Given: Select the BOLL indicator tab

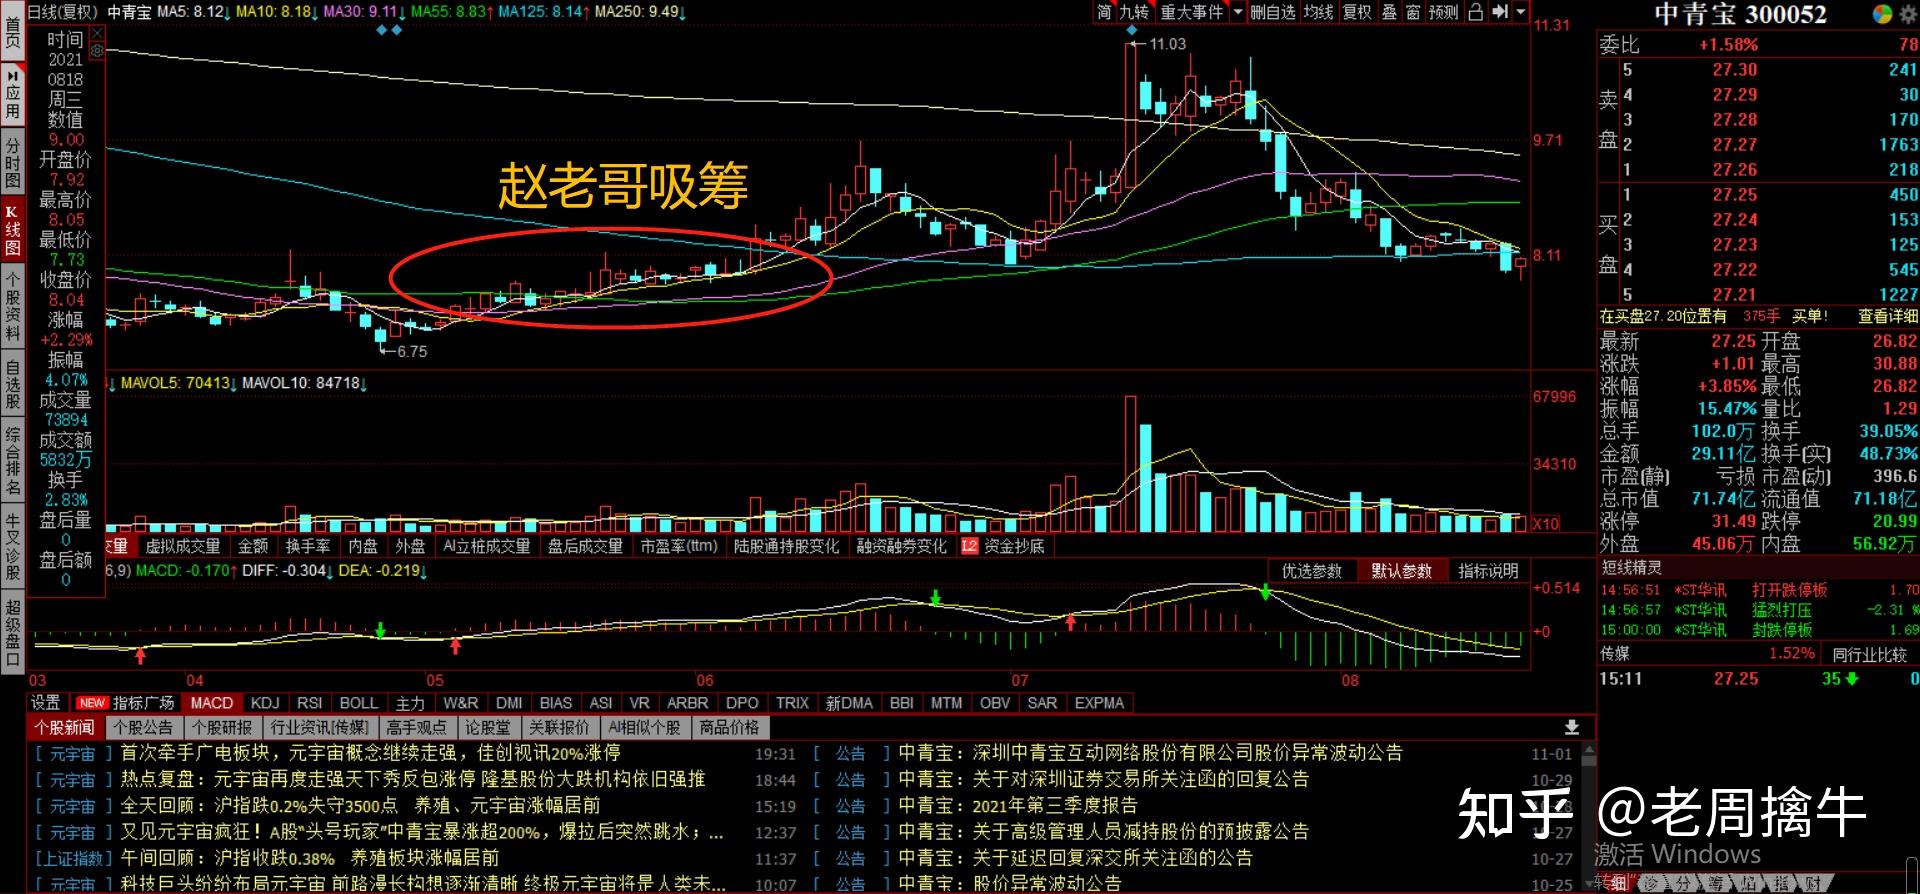Looking at the screenshot, I should pos(359,703).
